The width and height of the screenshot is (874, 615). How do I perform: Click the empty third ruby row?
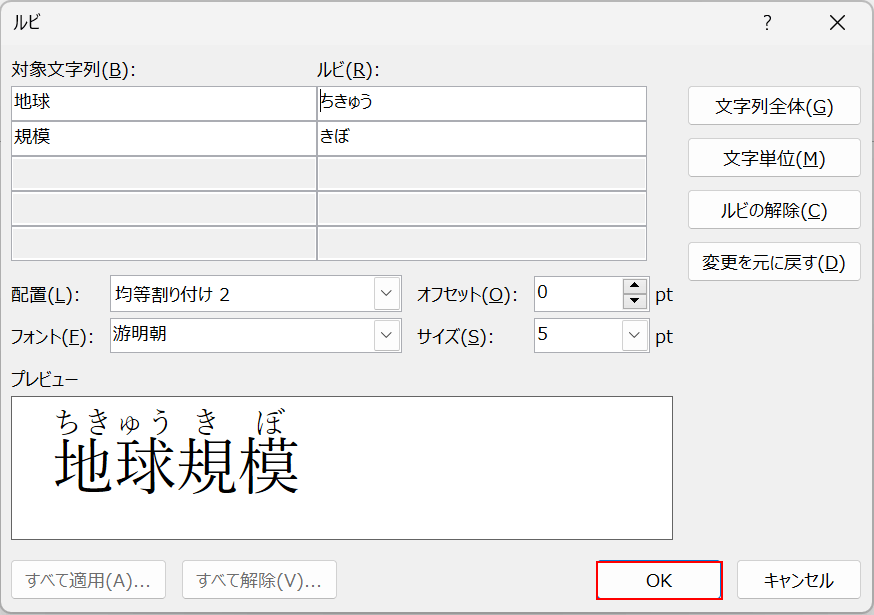(481, 173)
